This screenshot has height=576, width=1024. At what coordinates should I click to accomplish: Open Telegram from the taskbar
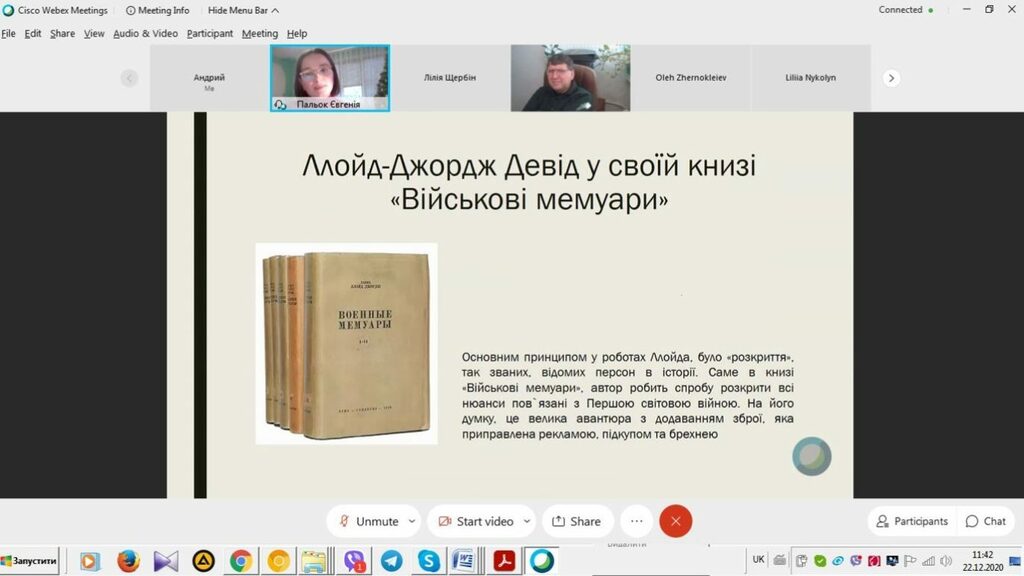(391, 561)
